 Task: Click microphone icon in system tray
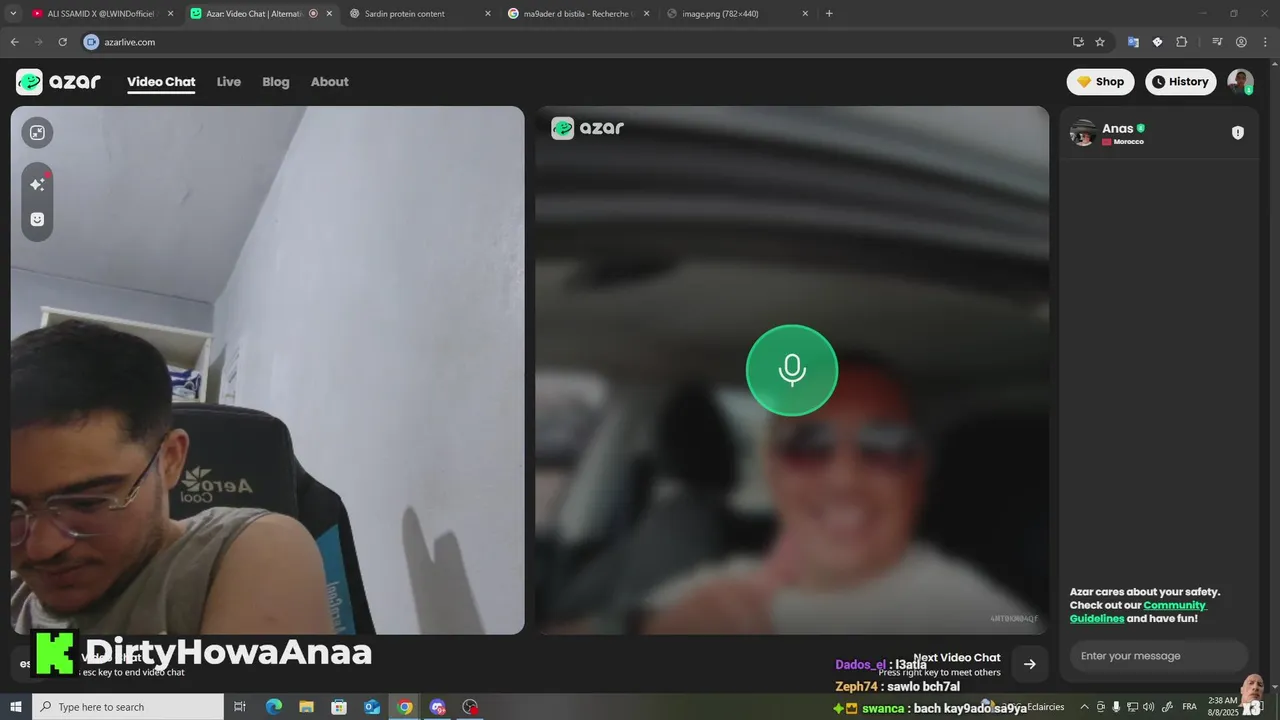click(x=1116, y=707)
